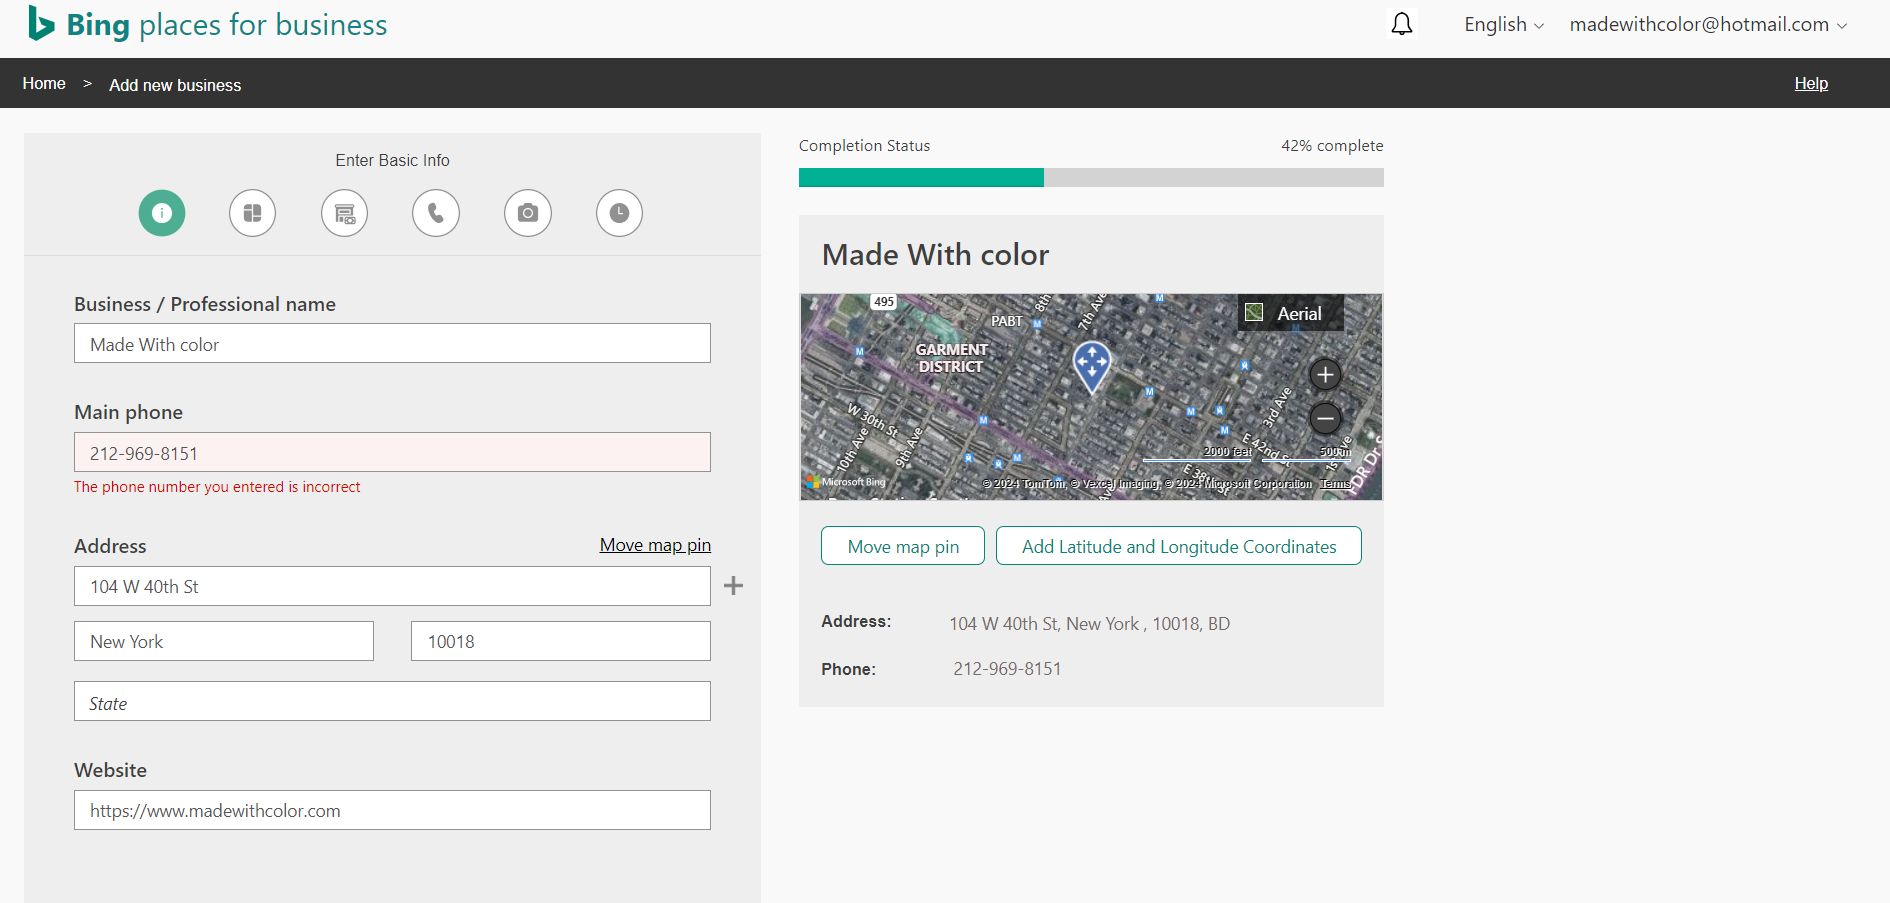Open map Terms link

click(x=1334, y=484)
